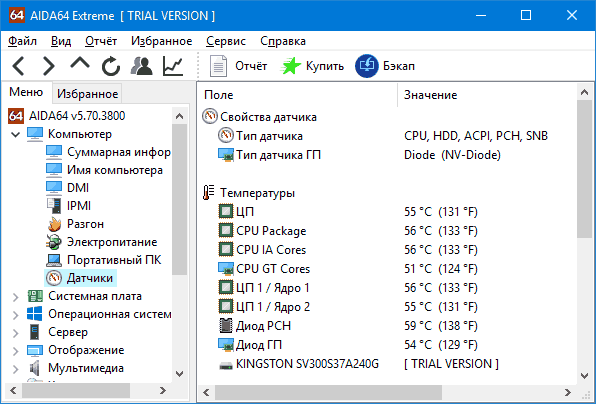Expand the Системная плата node
This screenshot has width=596, height=404.
[16, 297]
